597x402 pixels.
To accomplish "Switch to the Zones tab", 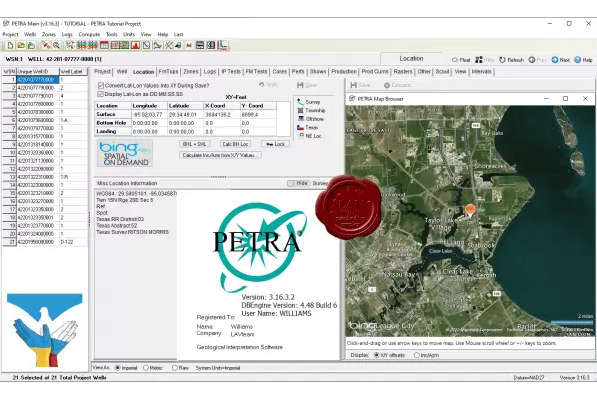I will (x=191, y=72).
